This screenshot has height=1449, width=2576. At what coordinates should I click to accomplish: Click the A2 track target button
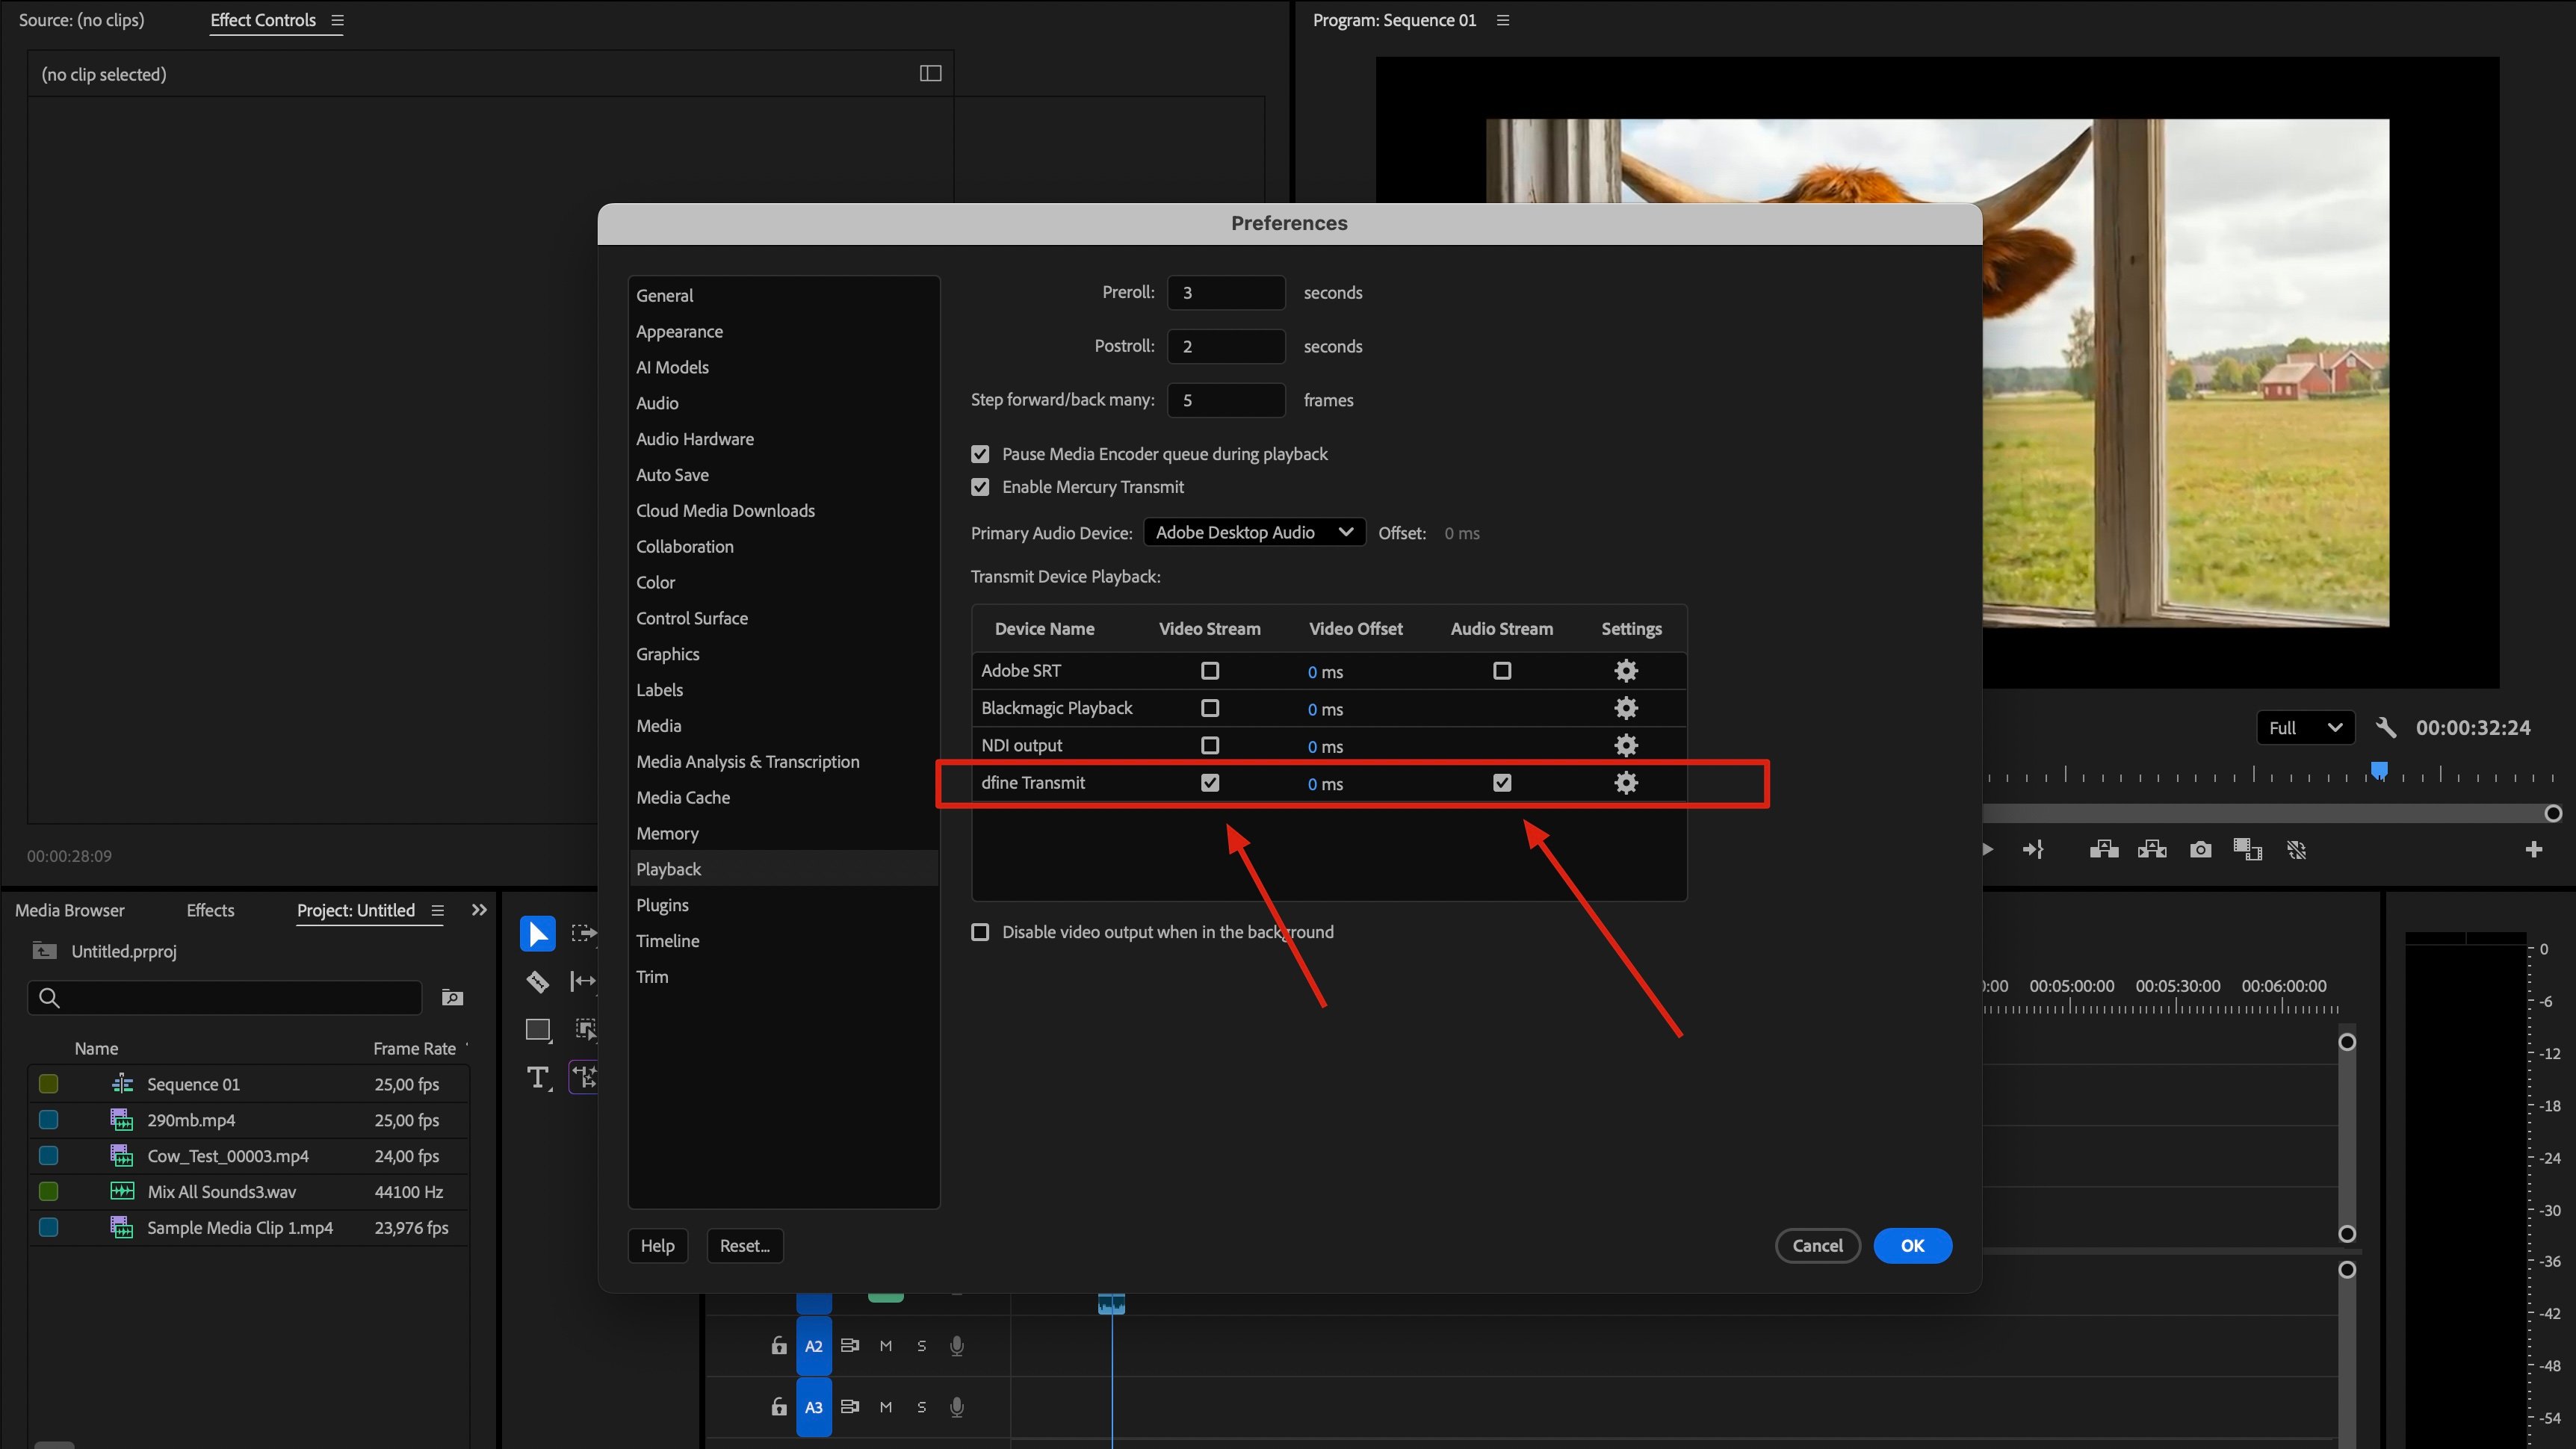pos(814,1346)
